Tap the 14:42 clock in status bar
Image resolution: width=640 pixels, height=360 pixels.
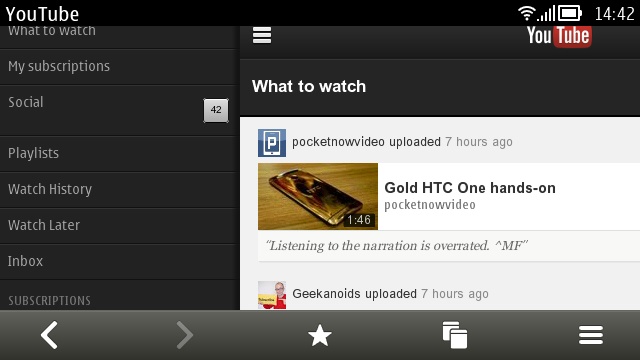coord(614,14)
